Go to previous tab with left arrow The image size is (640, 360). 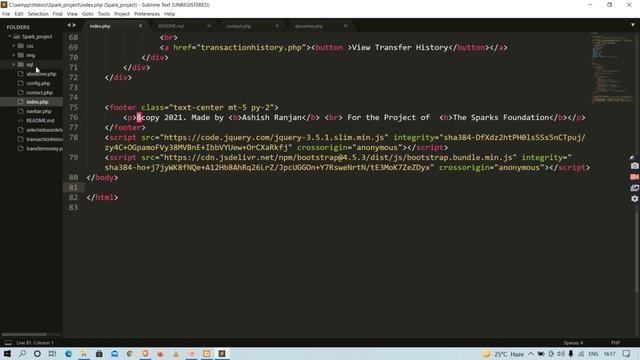coord(69,25)
